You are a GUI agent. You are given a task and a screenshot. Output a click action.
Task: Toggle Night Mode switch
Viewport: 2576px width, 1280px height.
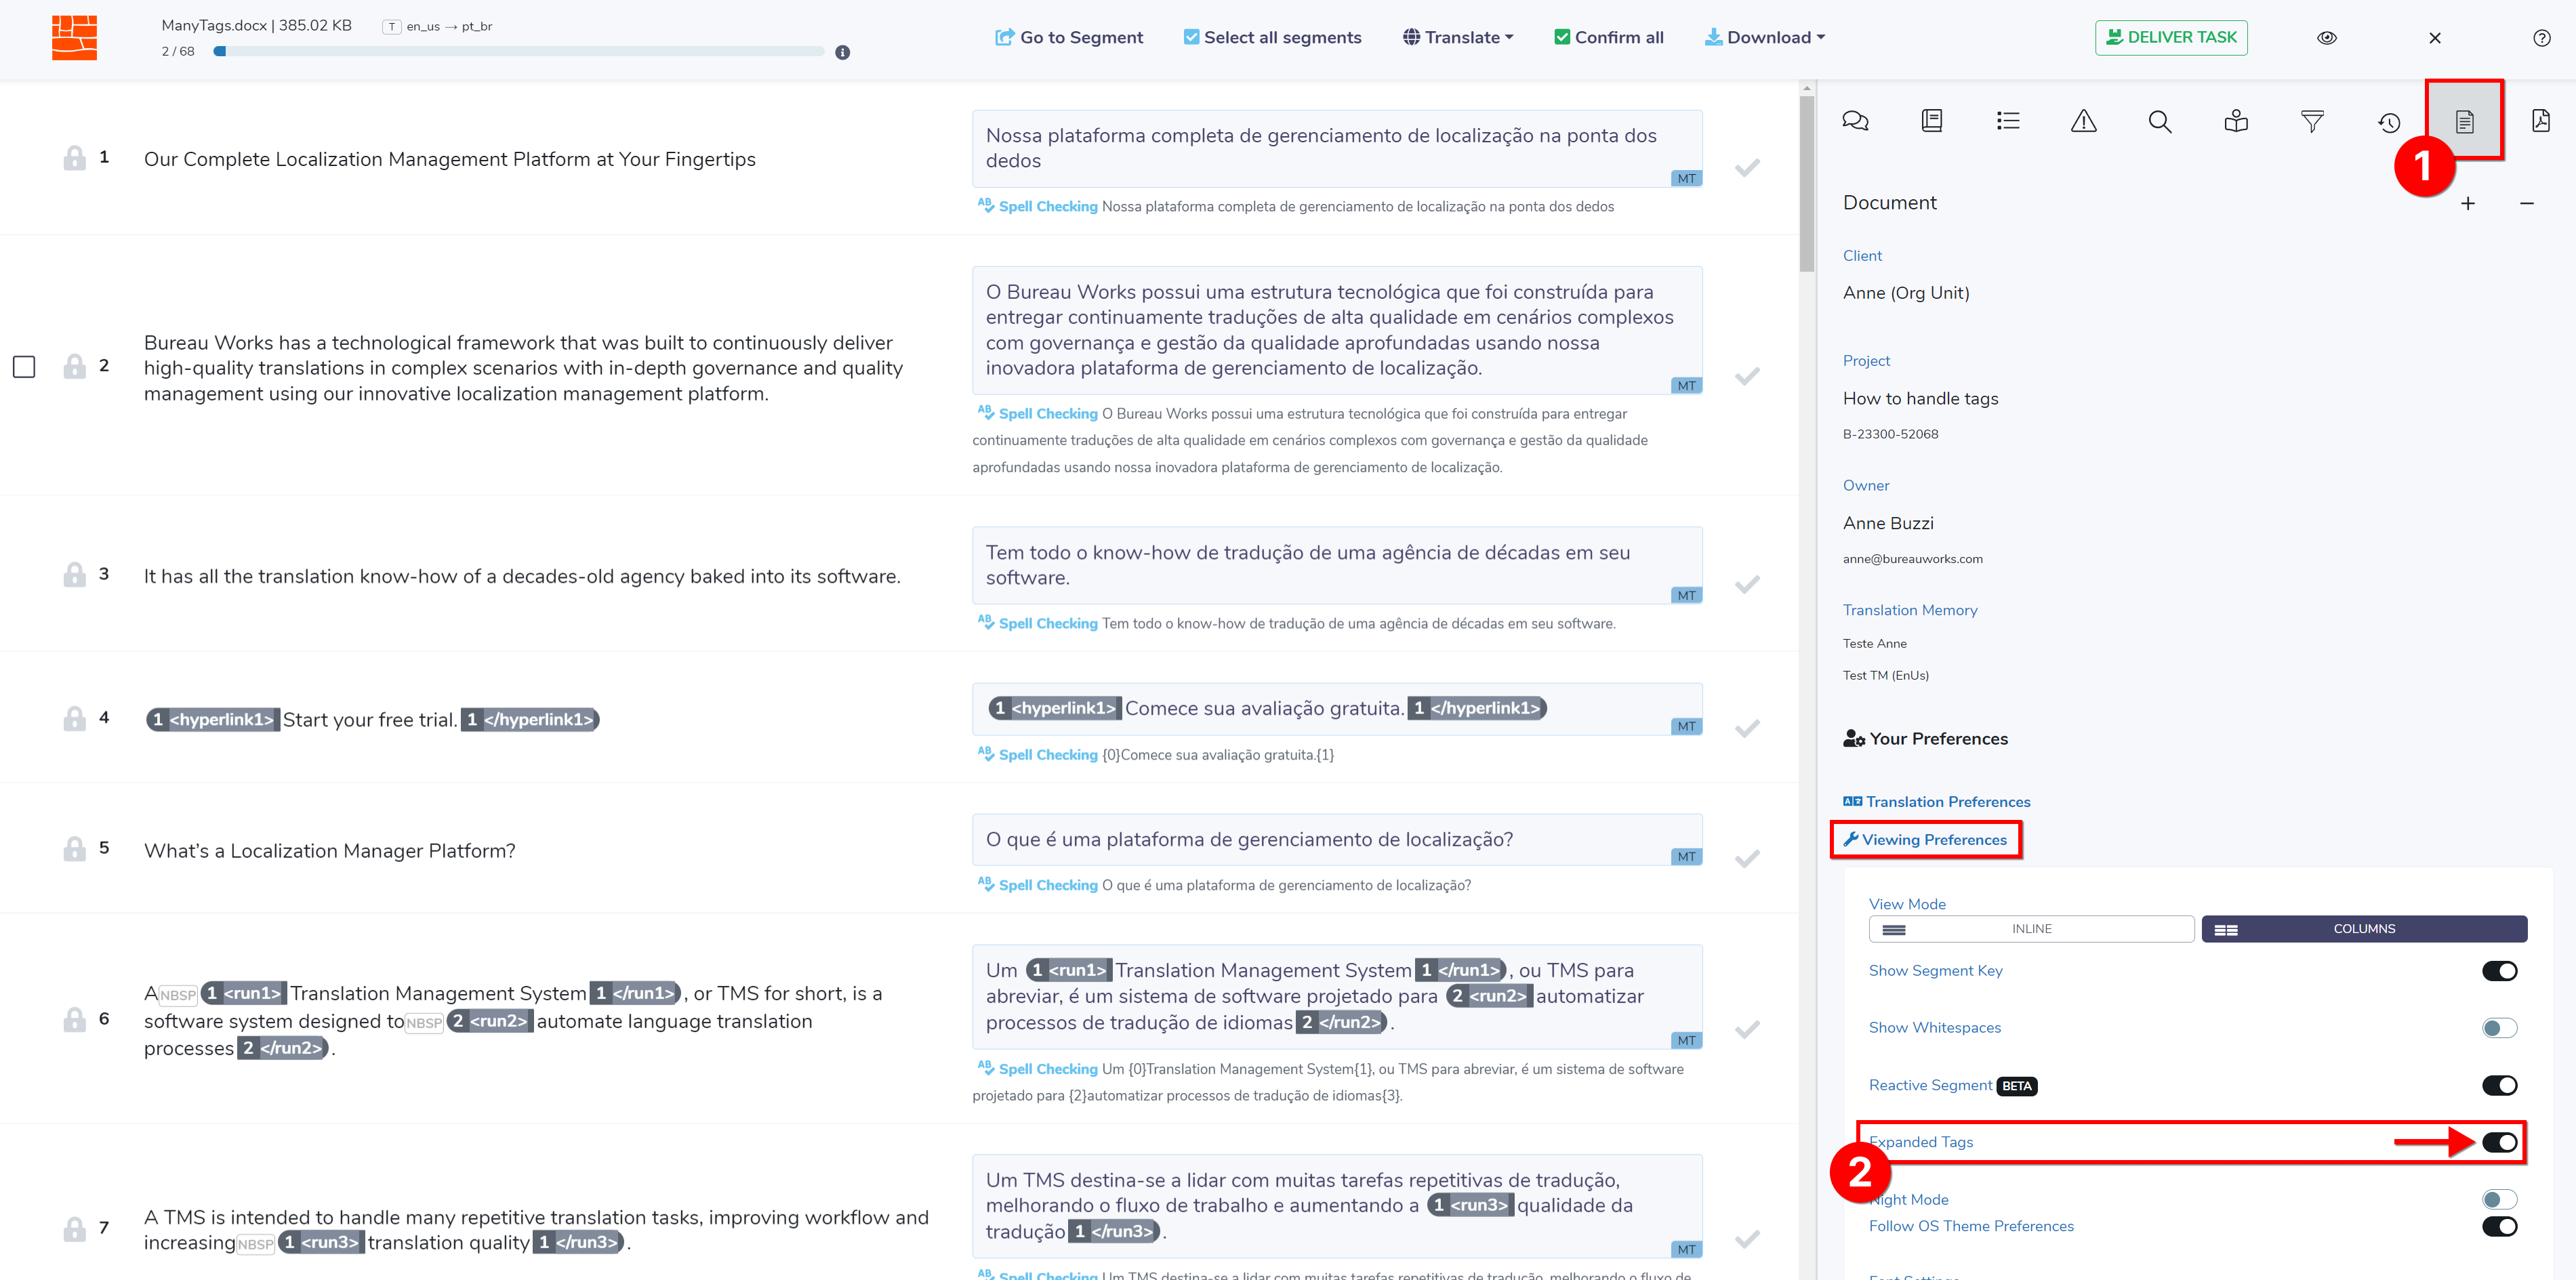coord(2499,1199)
